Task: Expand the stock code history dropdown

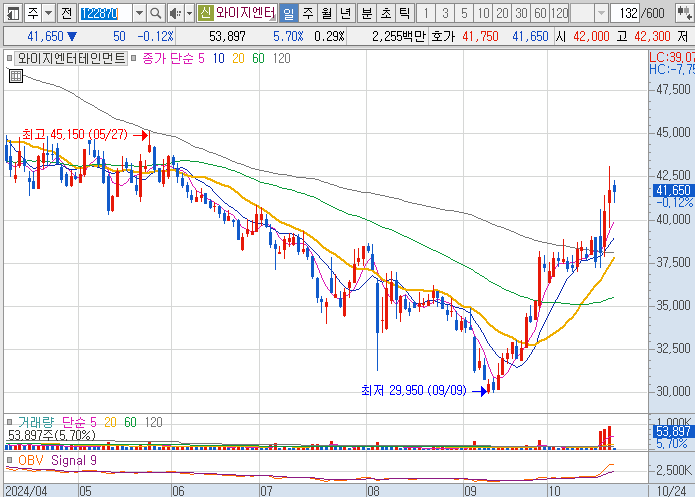Action: coord(139,13)
